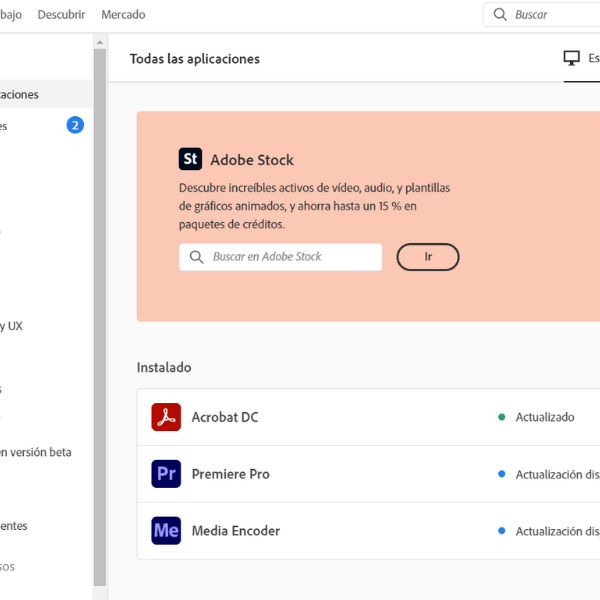
Task: Click the Acrobat DC app icon
Action: (x=166, y=417)
